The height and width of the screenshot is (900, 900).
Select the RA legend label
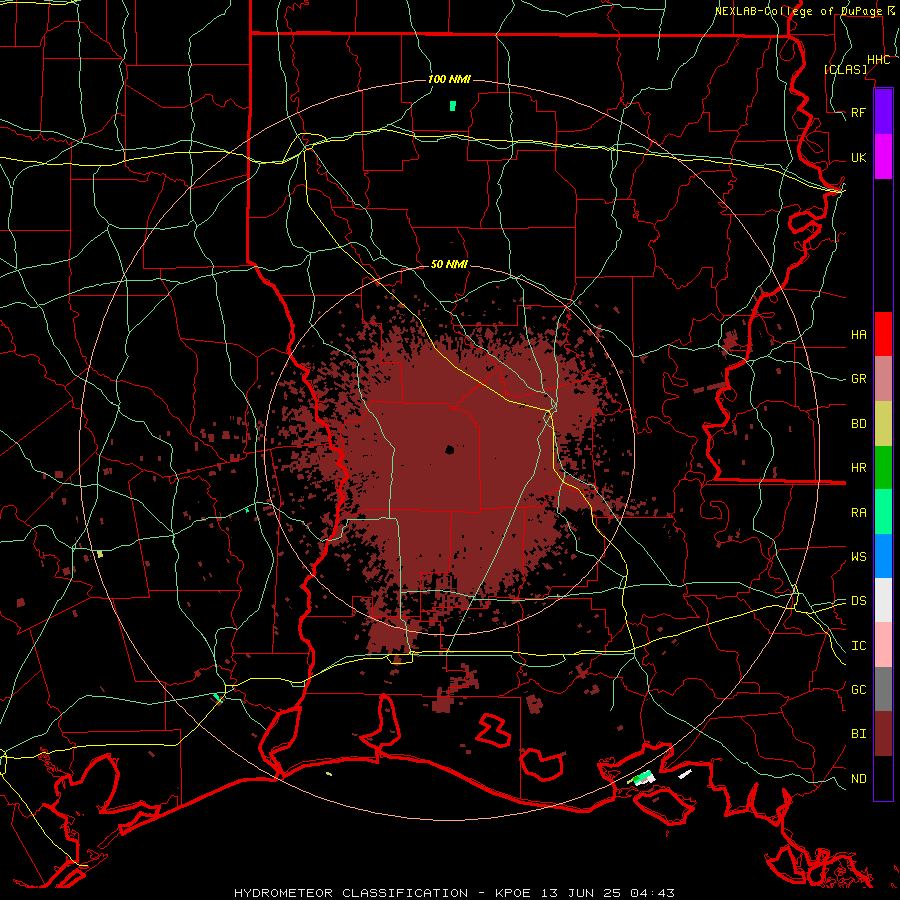[x=859, y=513]
